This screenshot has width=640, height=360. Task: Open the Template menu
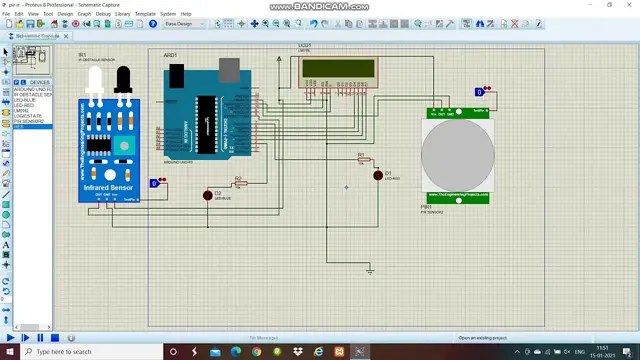click(x=145, y=14)
